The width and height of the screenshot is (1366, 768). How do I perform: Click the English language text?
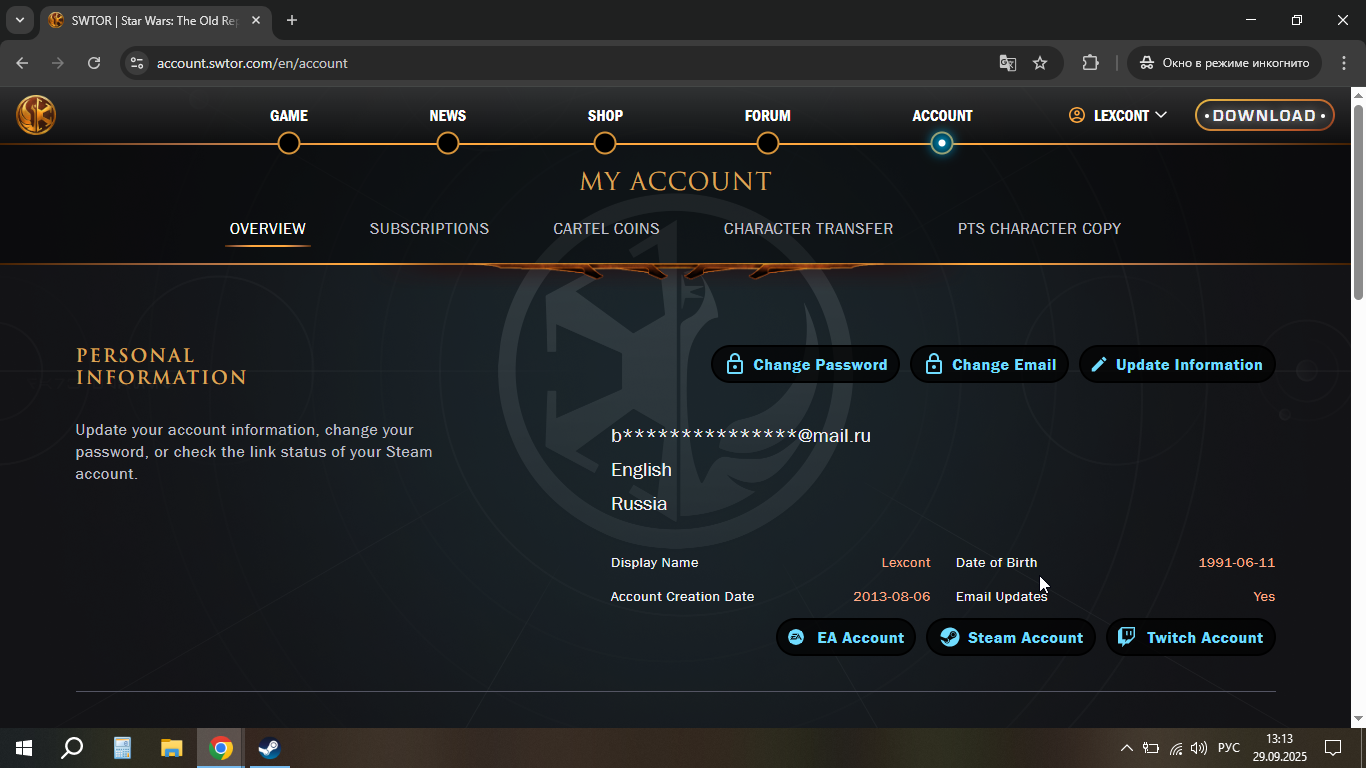(x=641, y=470)
